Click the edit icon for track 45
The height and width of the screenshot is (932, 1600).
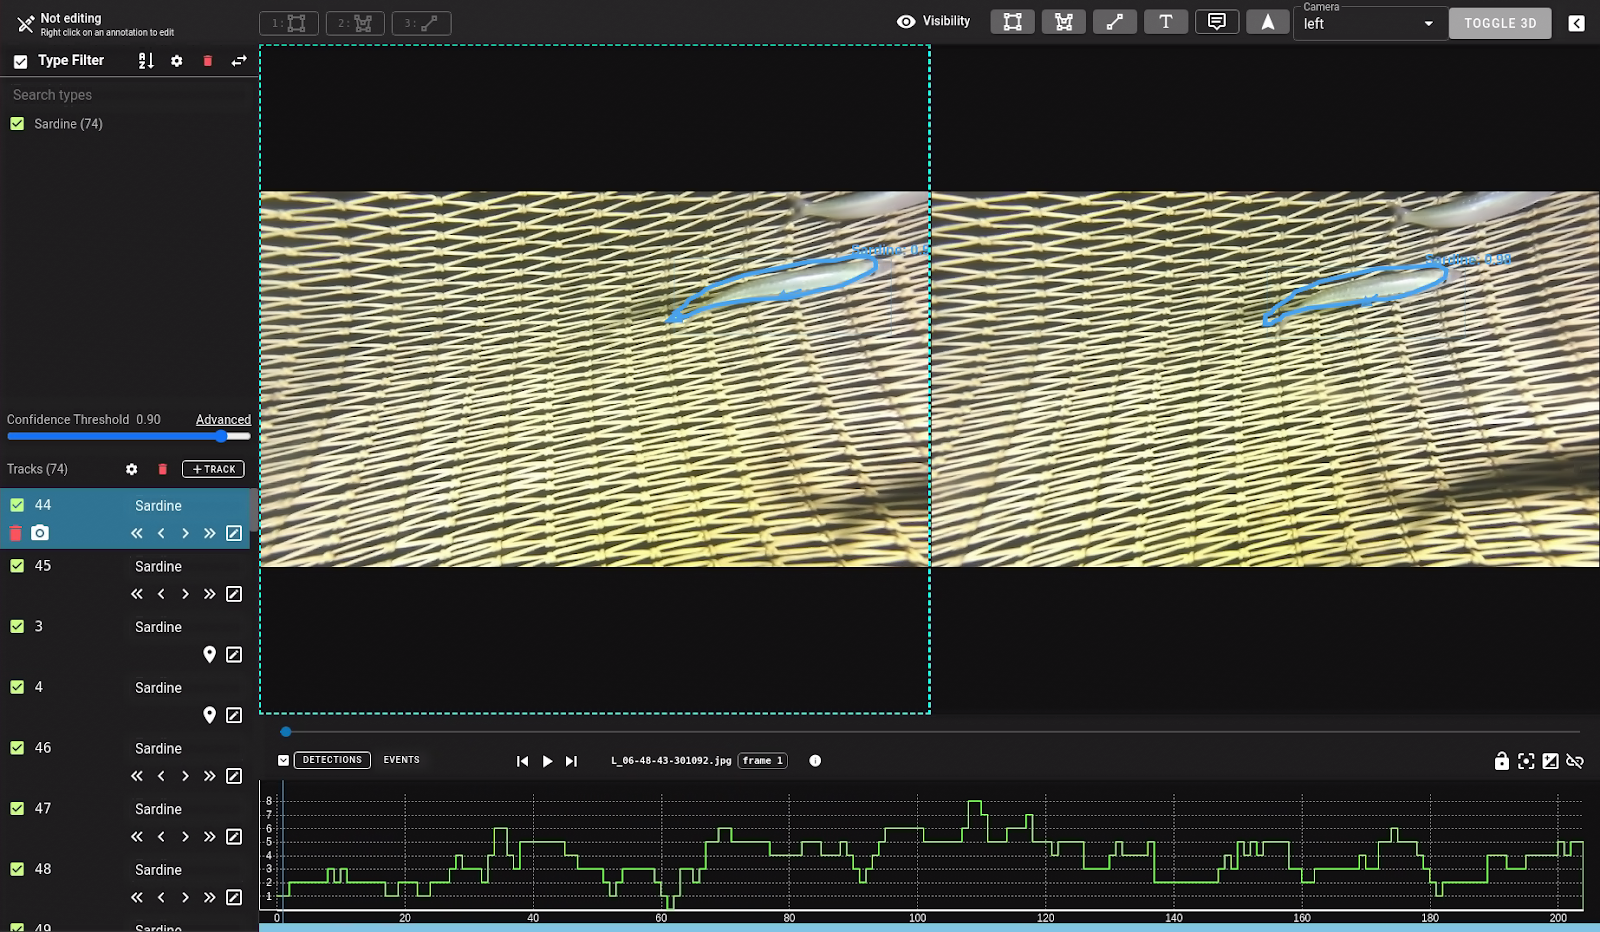[234, 594]
